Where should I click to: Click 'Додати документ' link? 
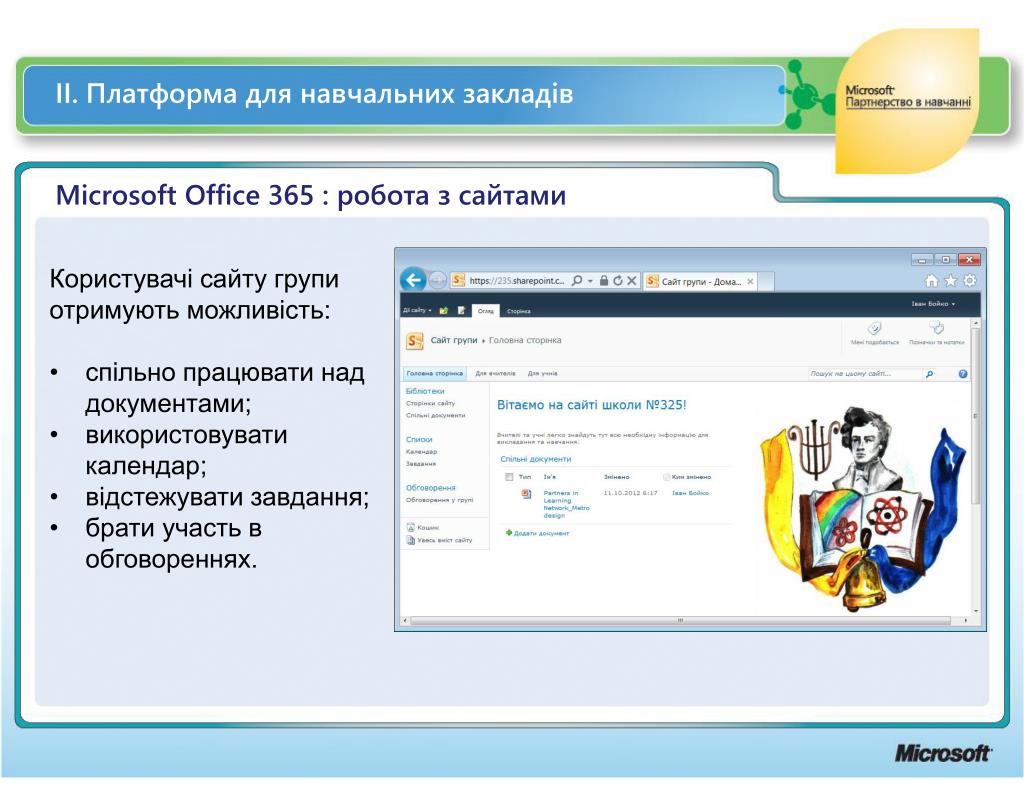541,534
